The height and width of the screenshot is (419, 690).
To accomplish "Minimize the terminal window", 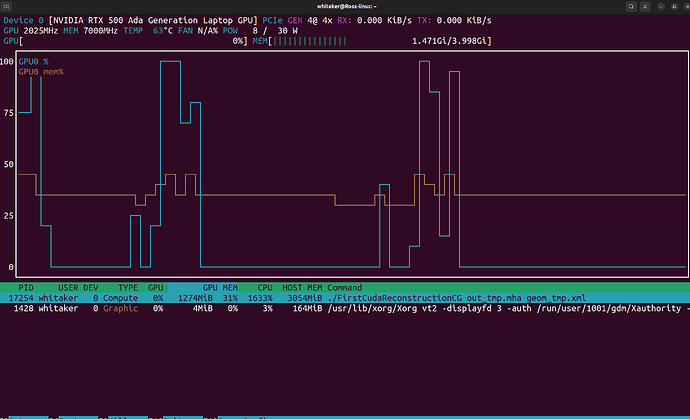I will [661, 7].
